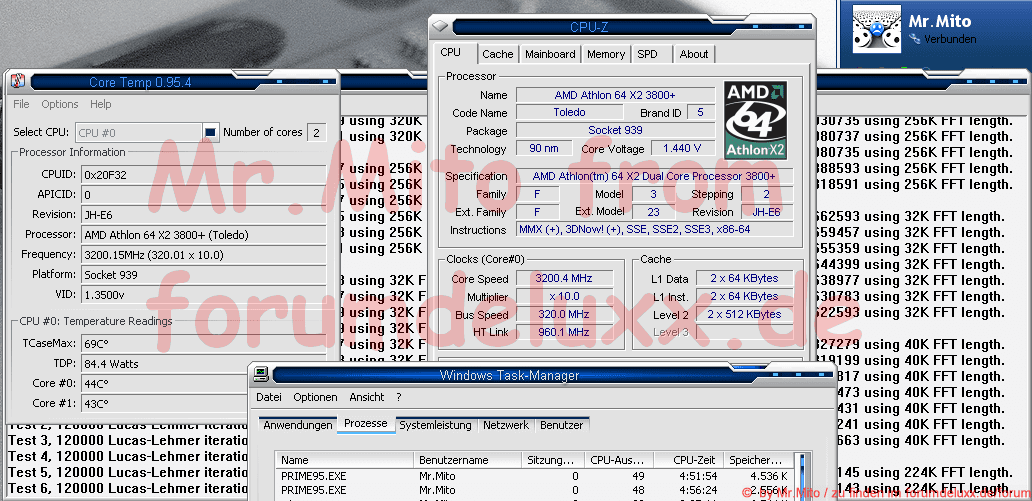Click the Task-Manager process list scrollbar
The height and width of the screenshot is (501, 1032).
800,475
